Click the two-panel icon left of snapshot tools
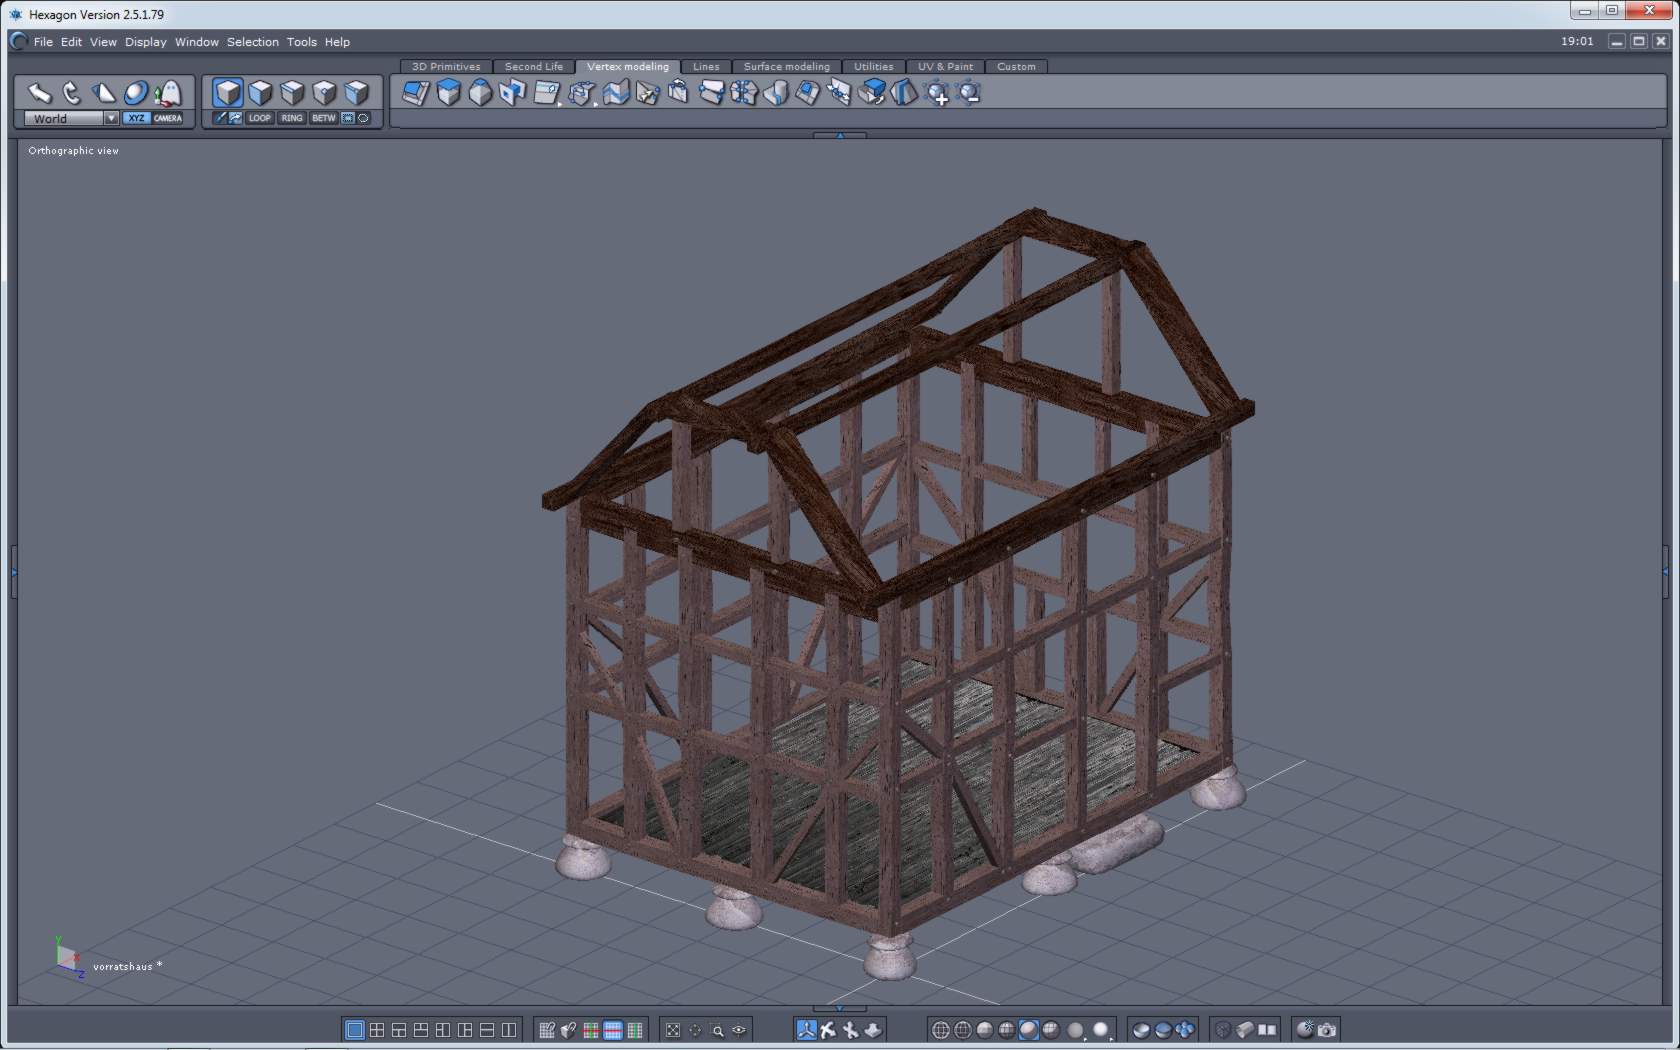Viewport: 1680px width, 1050px height. 1267,1030
